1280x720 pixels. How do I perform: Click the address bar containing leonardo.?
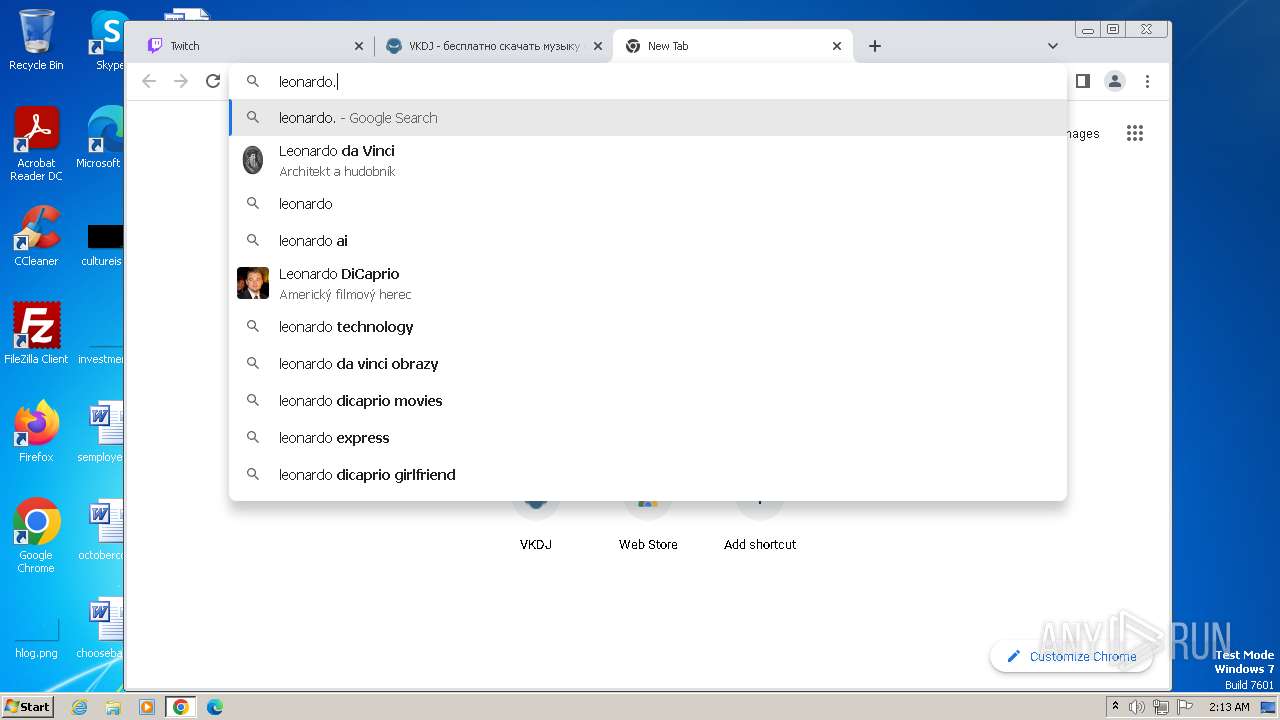pos(648,82)
